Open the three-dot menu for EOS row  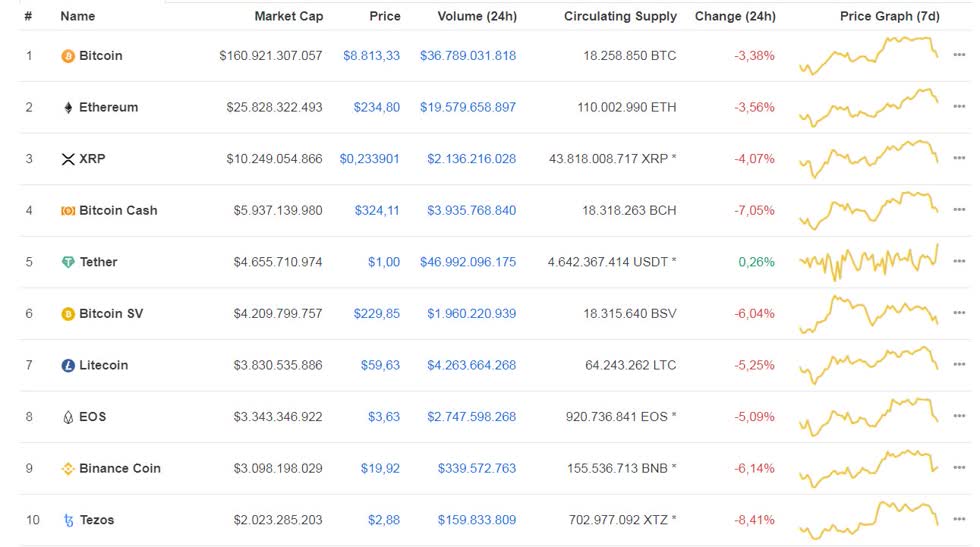pos(959,416)
